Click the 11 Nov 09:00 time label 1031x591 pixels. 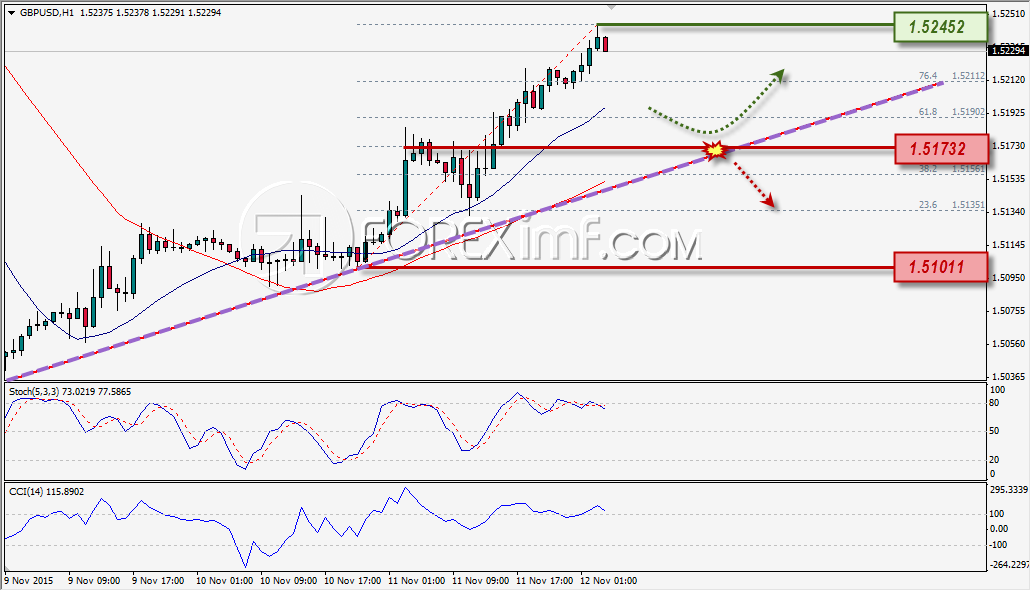click(x=481, y=581)
